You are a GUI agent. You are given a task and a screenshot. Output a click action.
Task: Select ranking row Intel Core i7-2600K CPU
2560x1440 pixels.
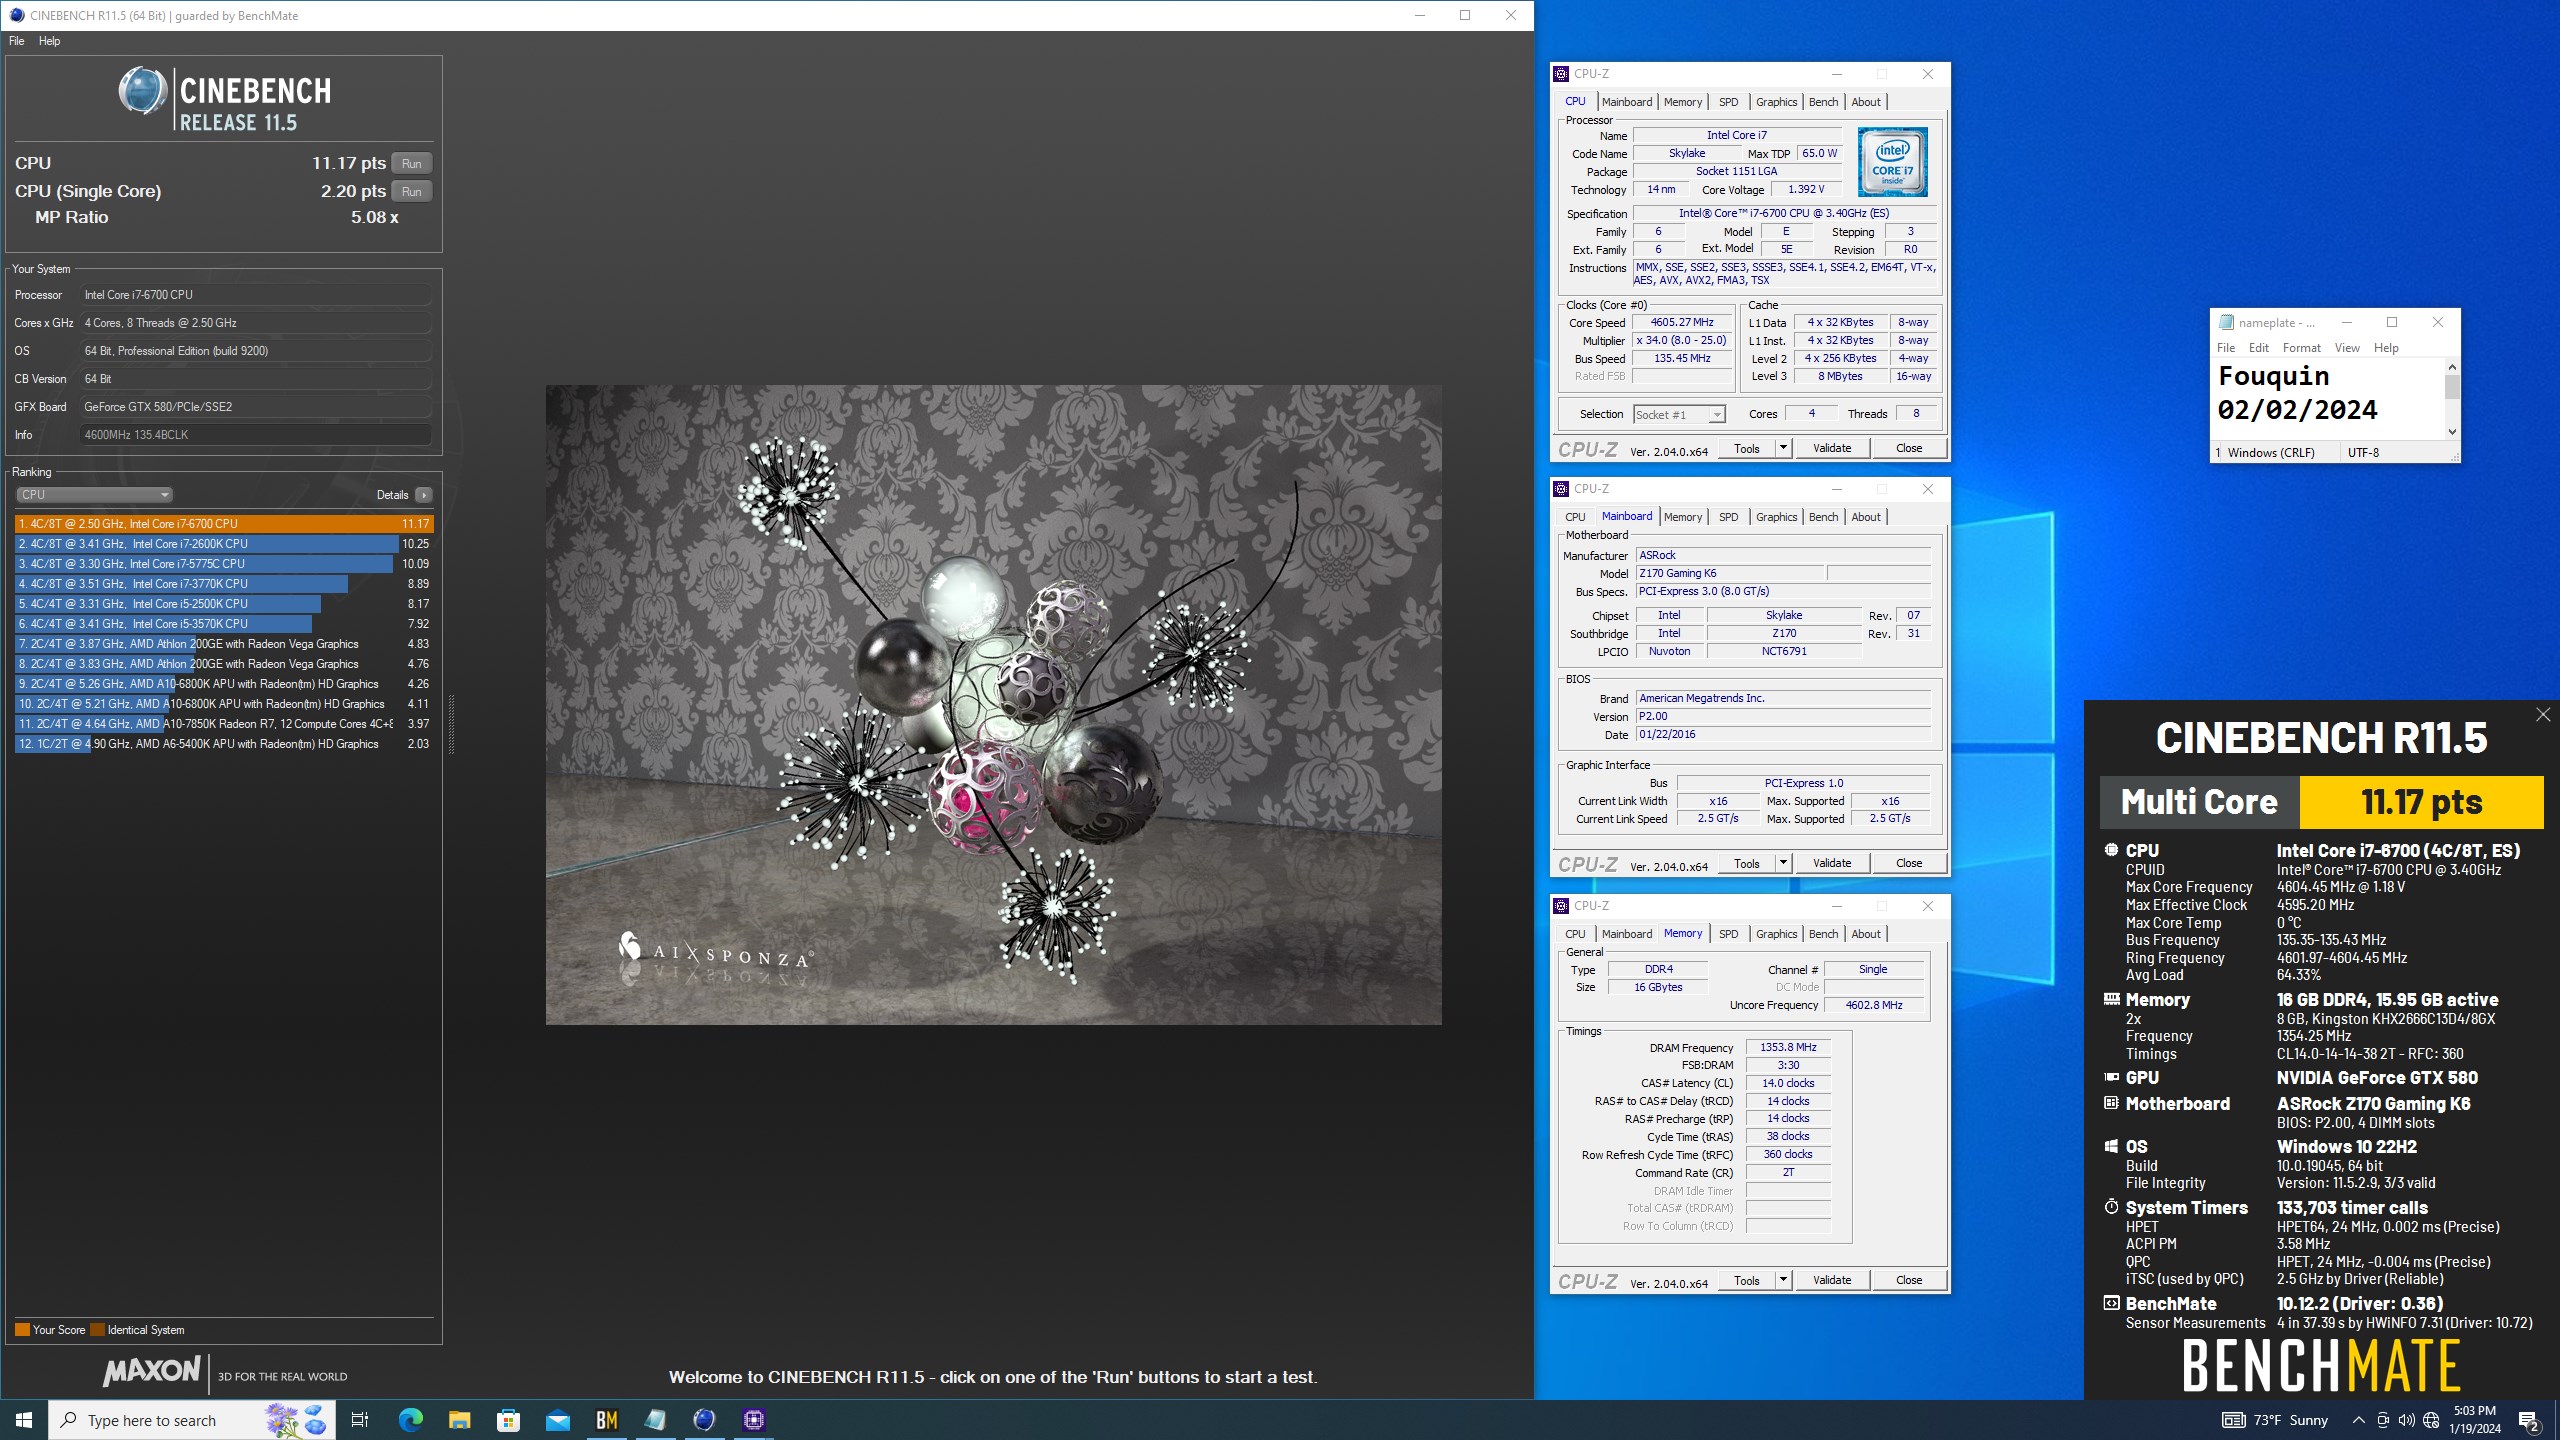coord(223,544)
